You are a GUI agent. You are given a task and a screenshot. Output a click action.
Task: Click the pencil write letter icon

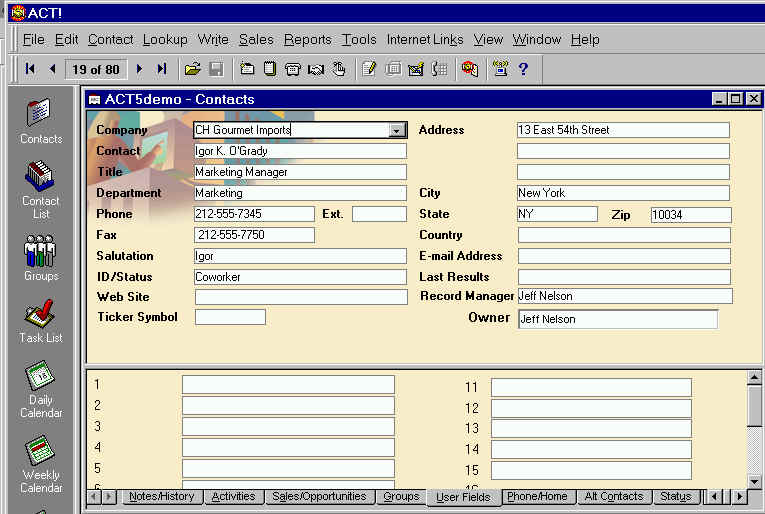(369, 69)
